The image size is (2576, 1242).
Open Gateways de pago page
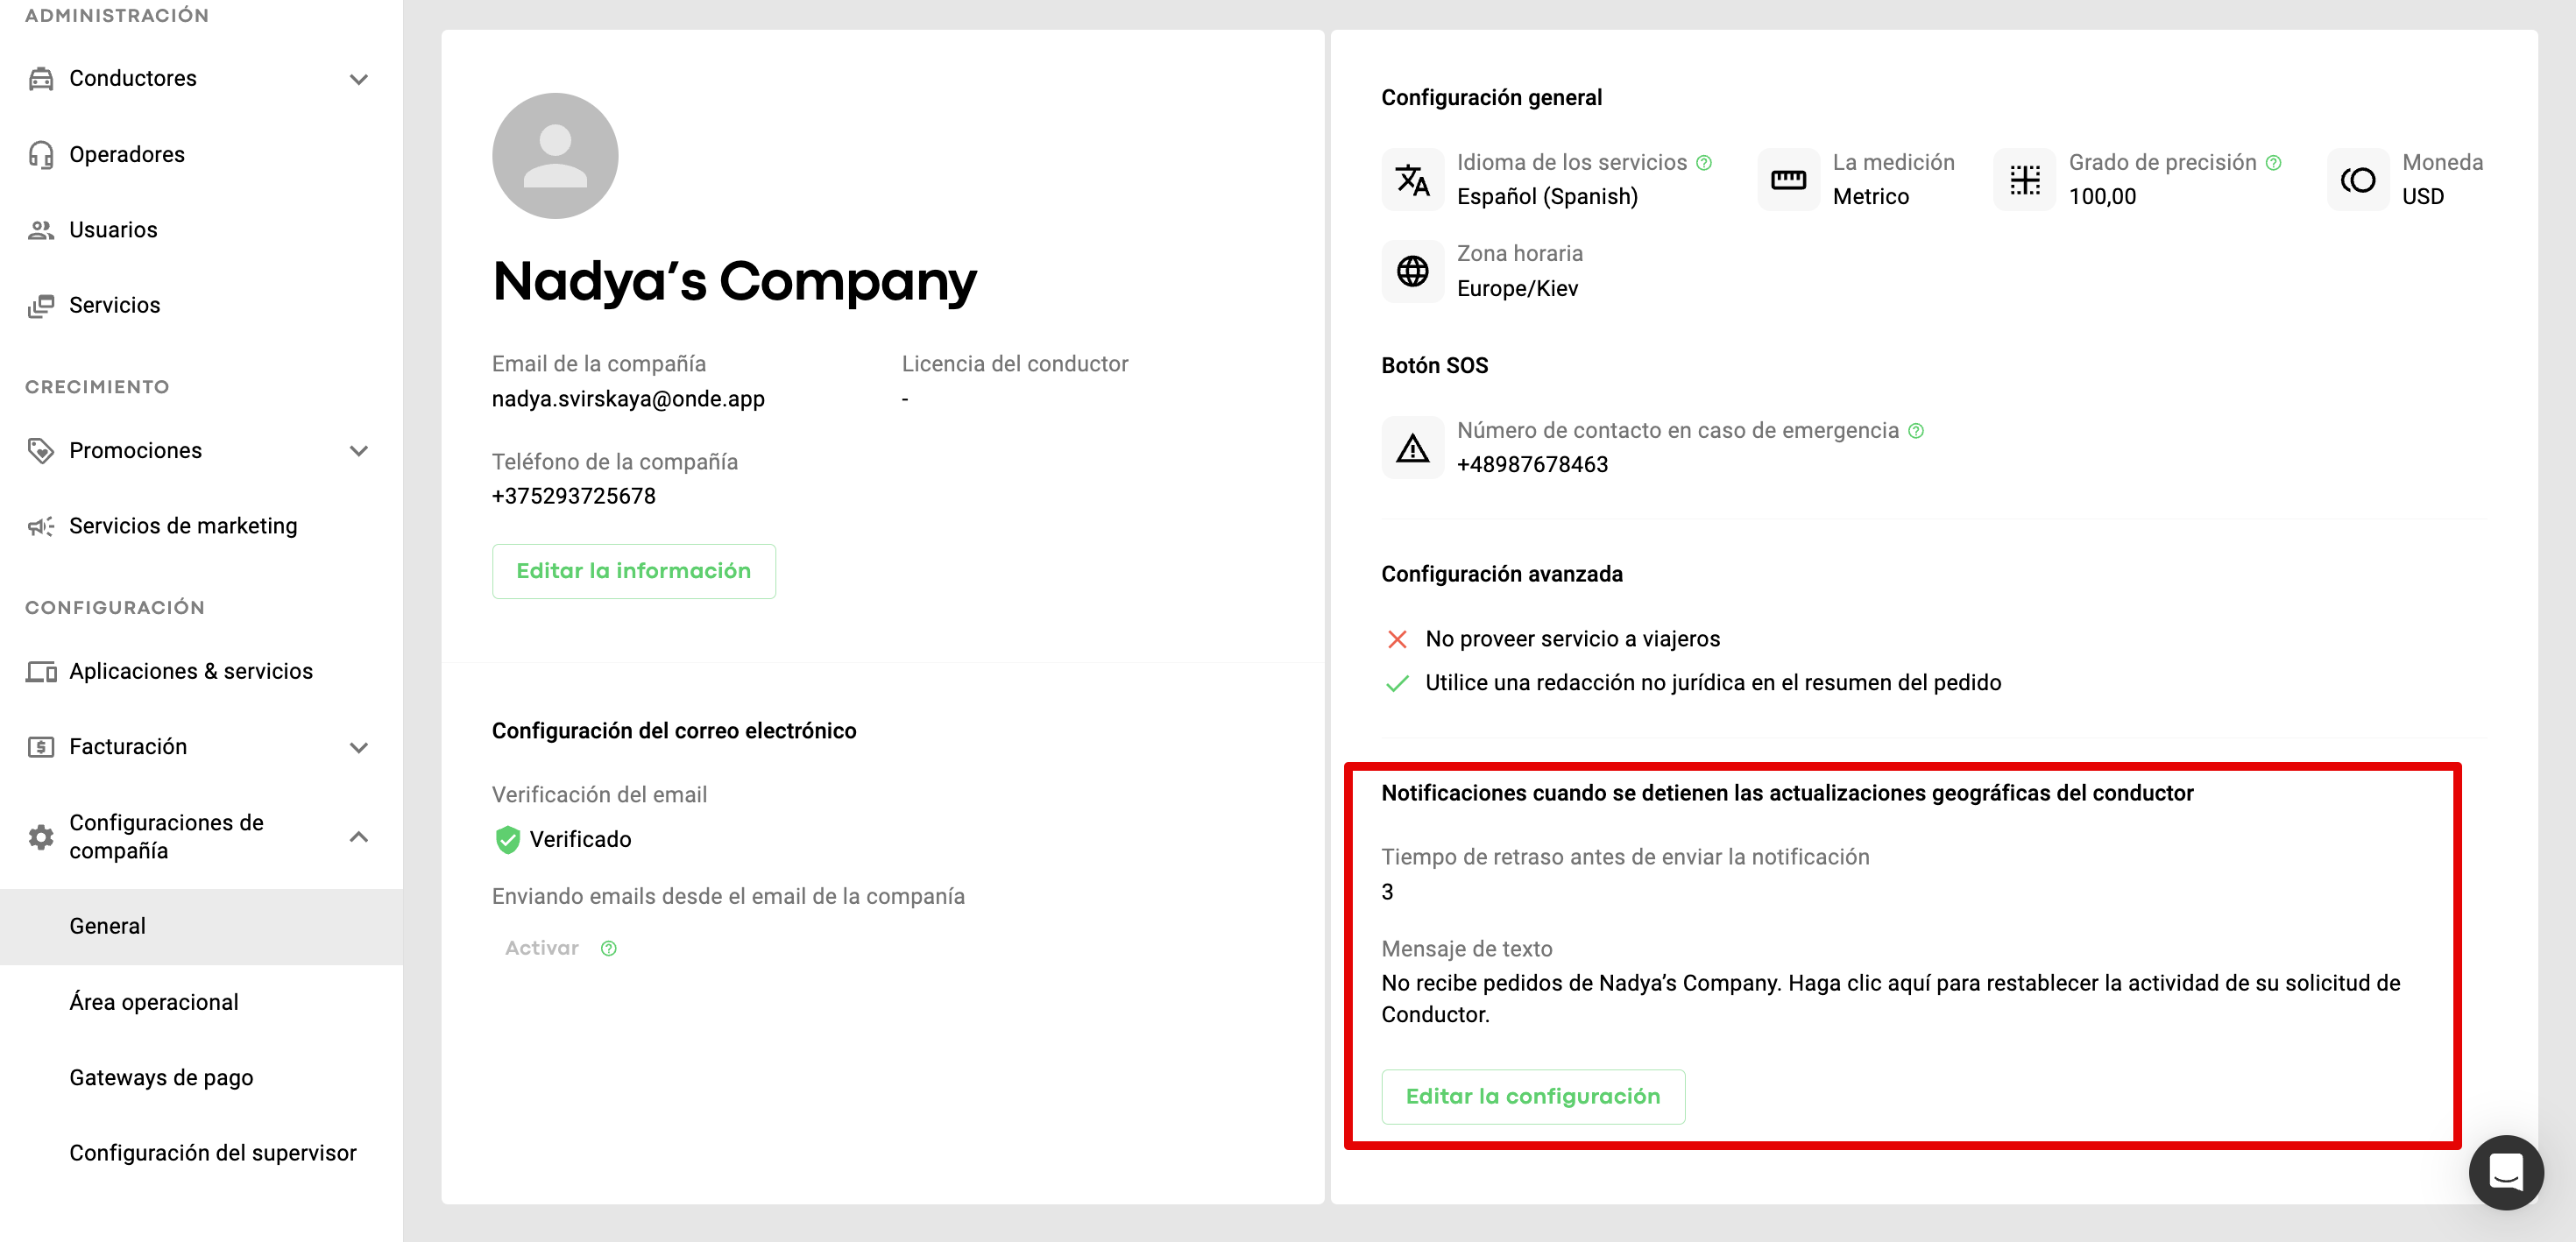click(x=161, y=1077)
